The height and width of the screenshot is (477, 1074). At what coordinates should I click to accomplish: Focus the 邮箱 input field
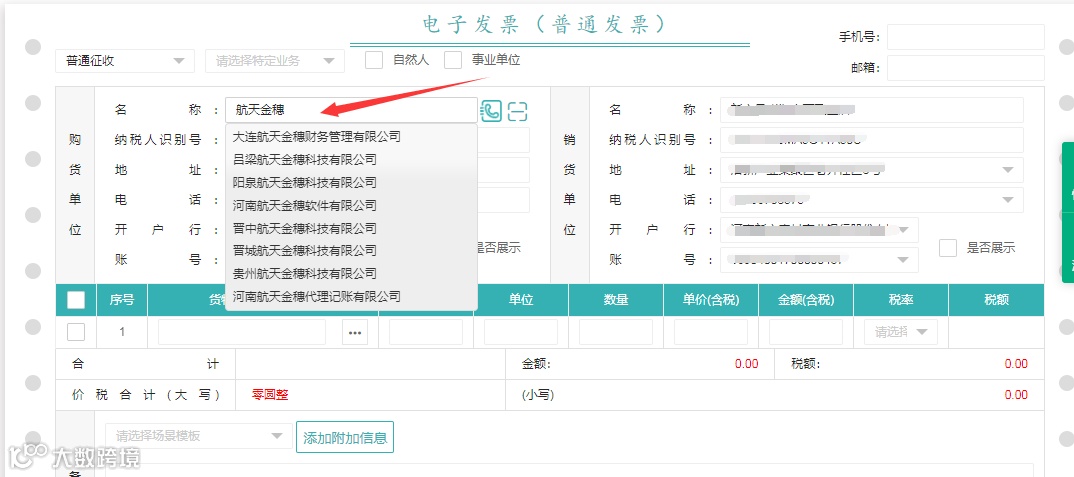[x=966, y=68]
